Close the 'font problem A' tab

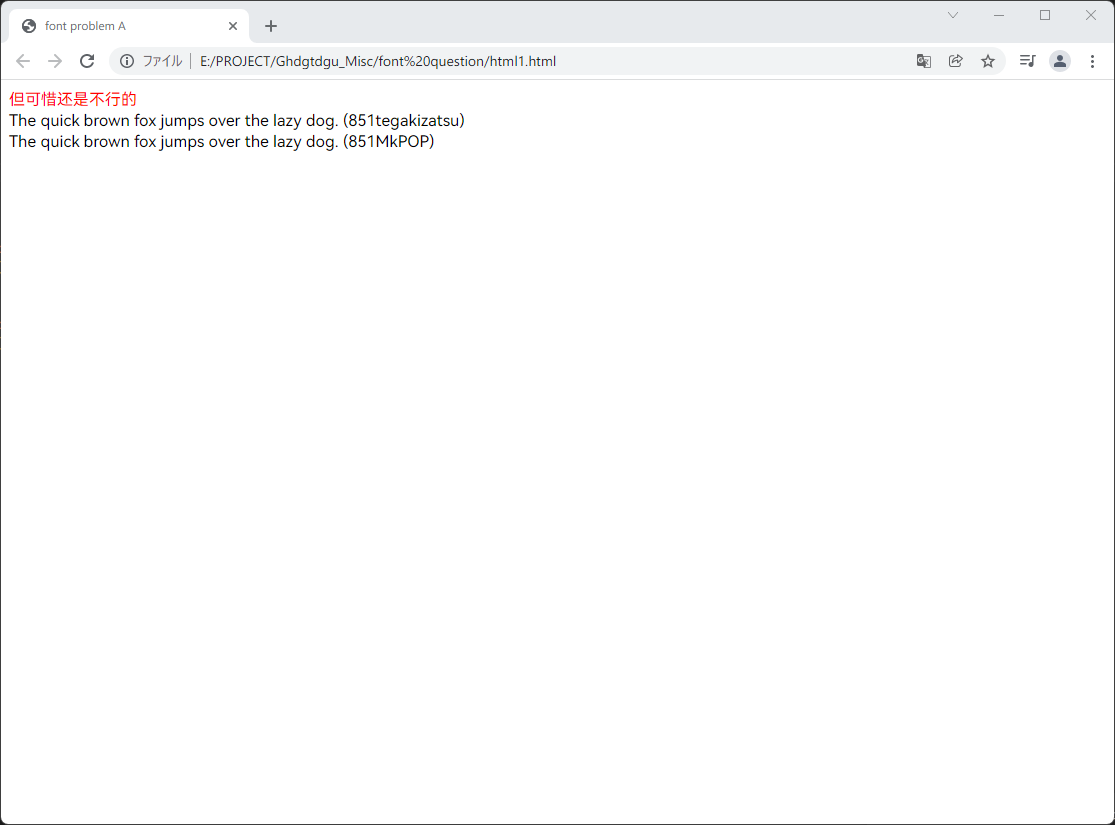(x=233, y=26)
